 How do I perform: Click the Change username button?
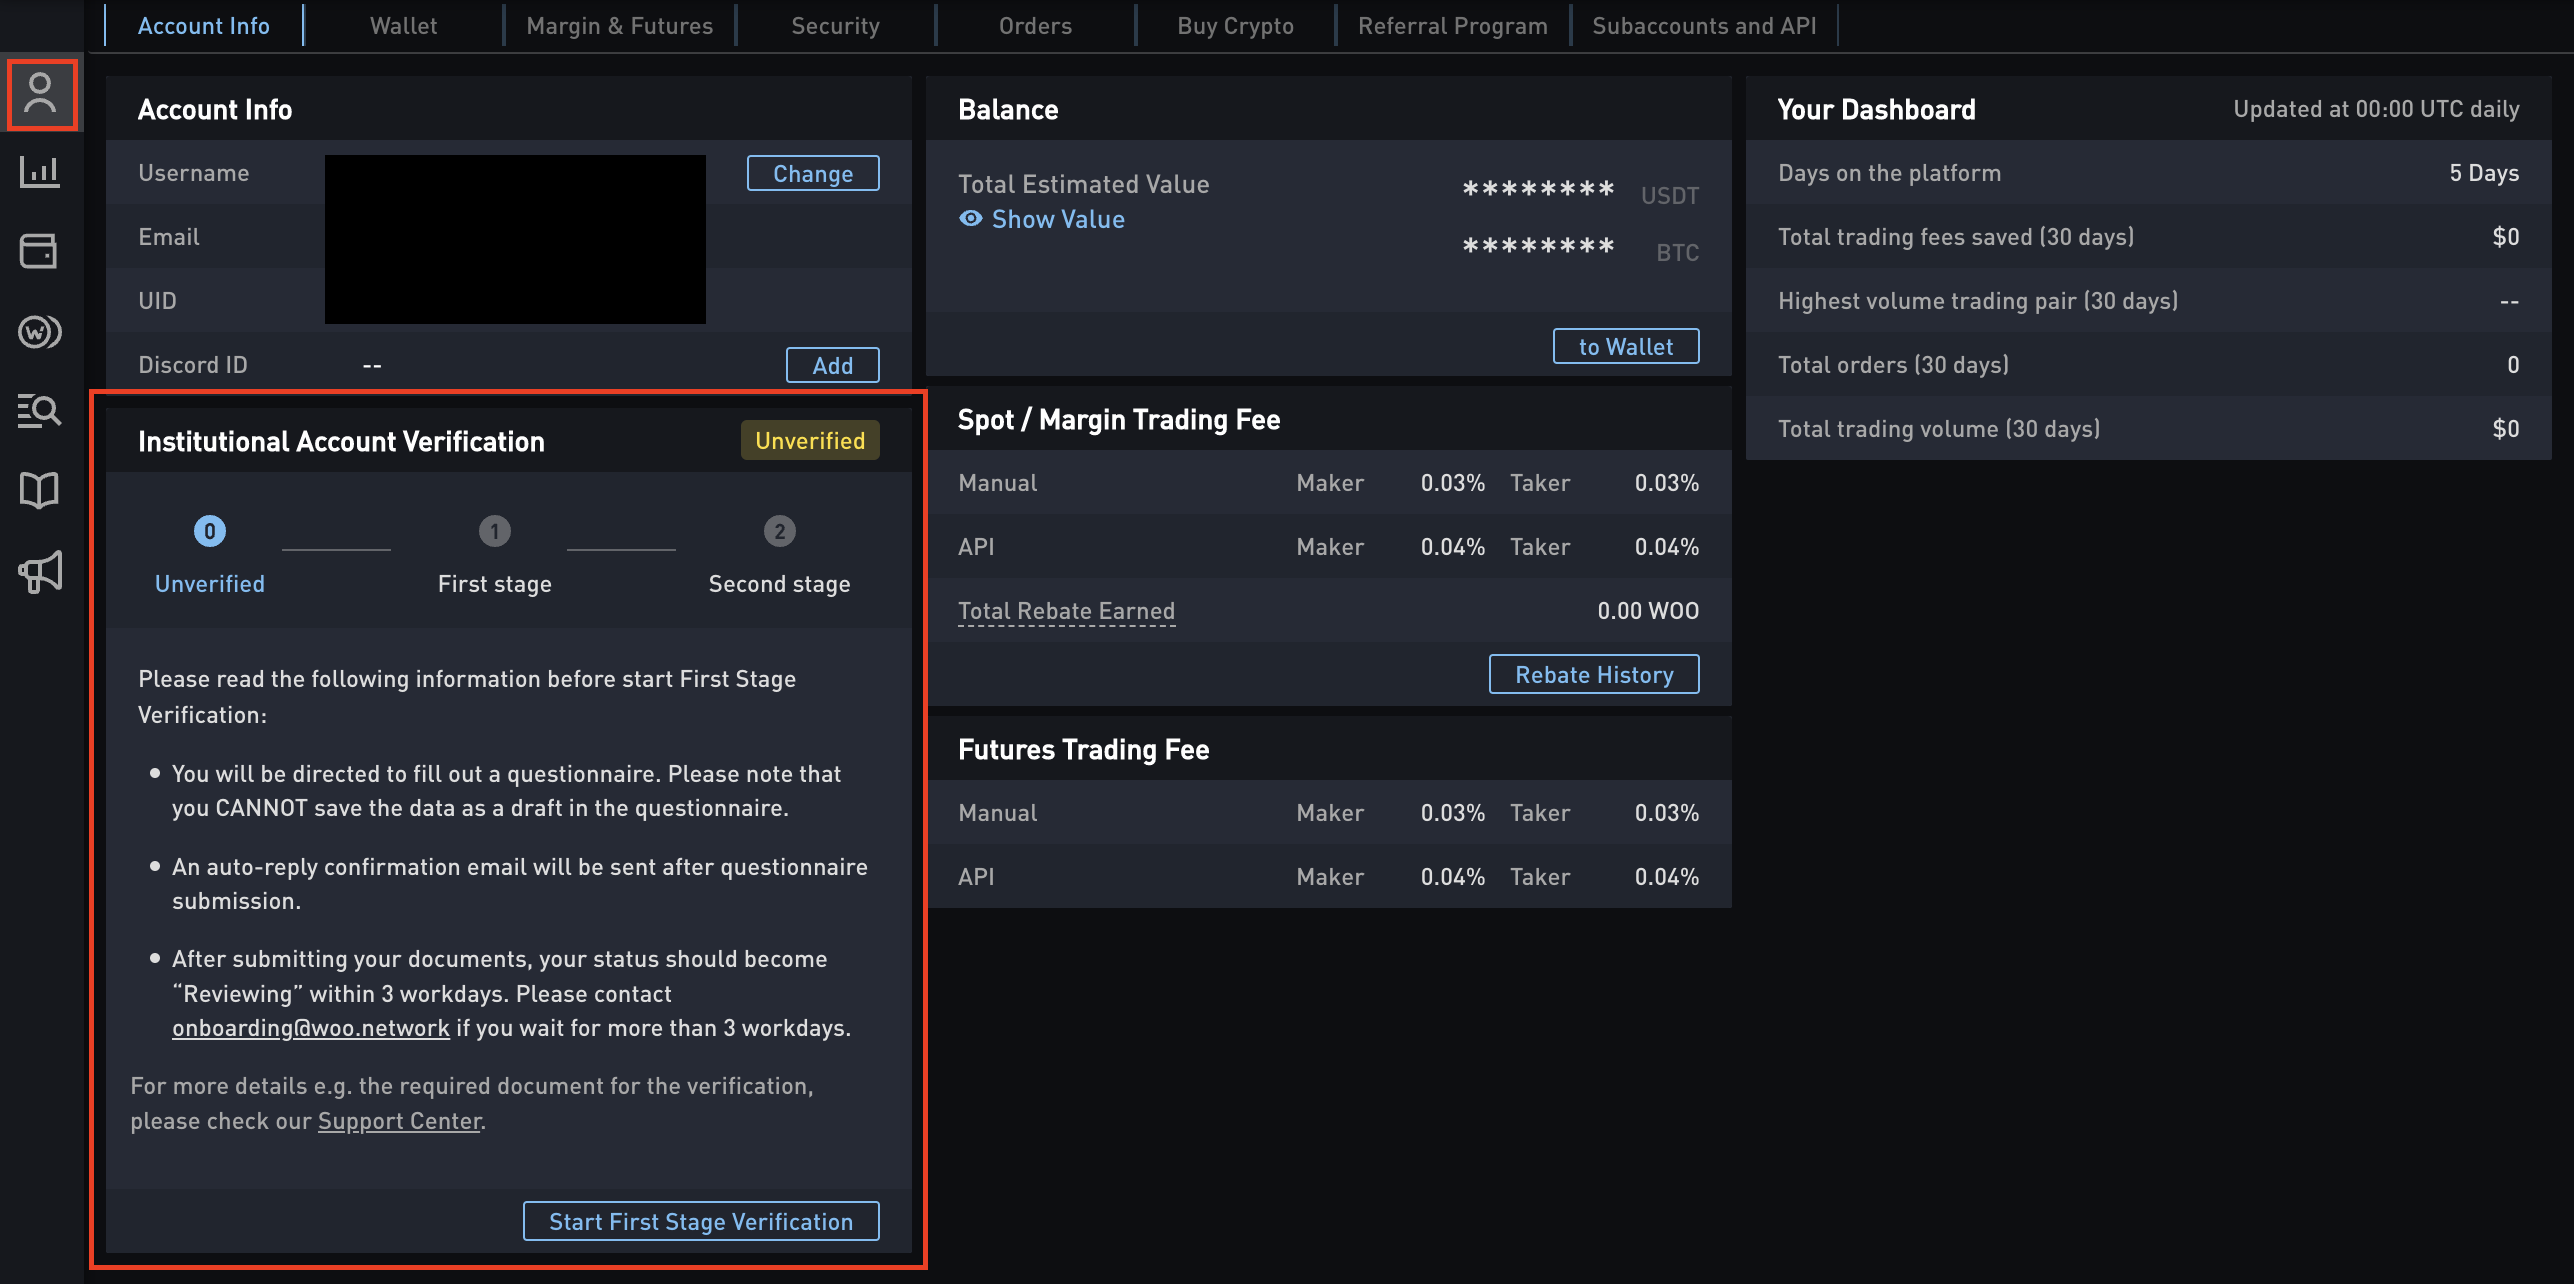[812, 173]
